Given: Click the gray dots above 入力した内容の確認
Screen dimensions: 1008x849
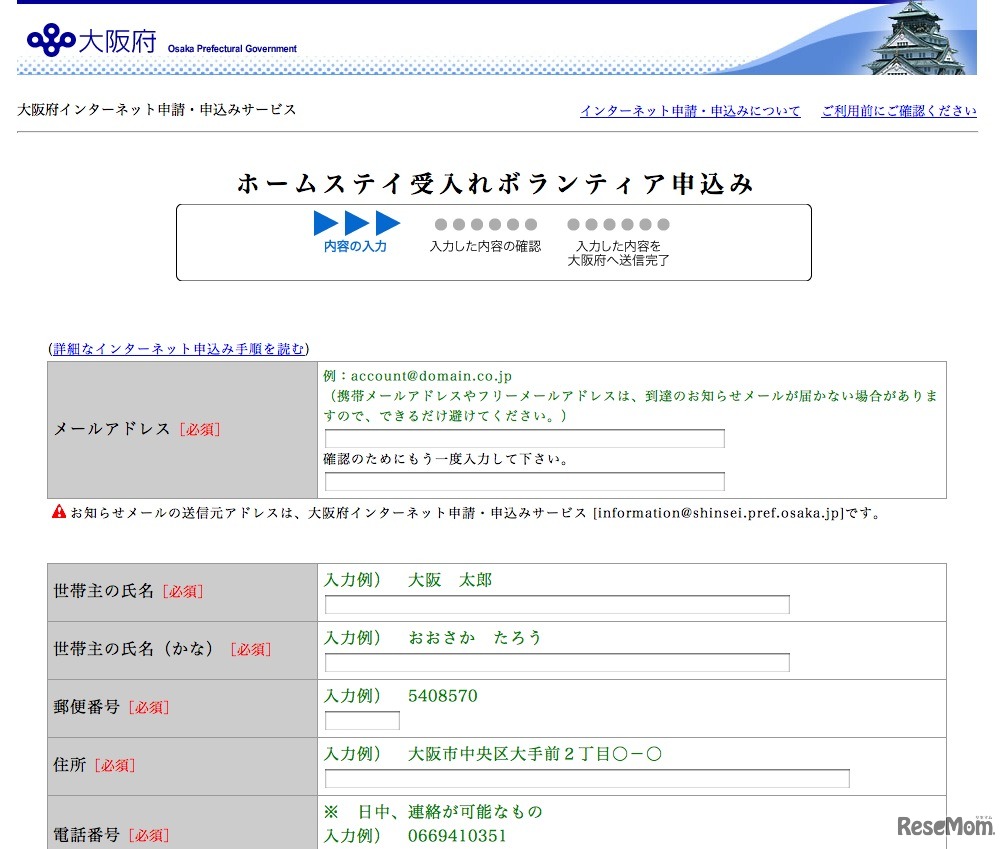Looking at the screenshot, I should point(485,225).
